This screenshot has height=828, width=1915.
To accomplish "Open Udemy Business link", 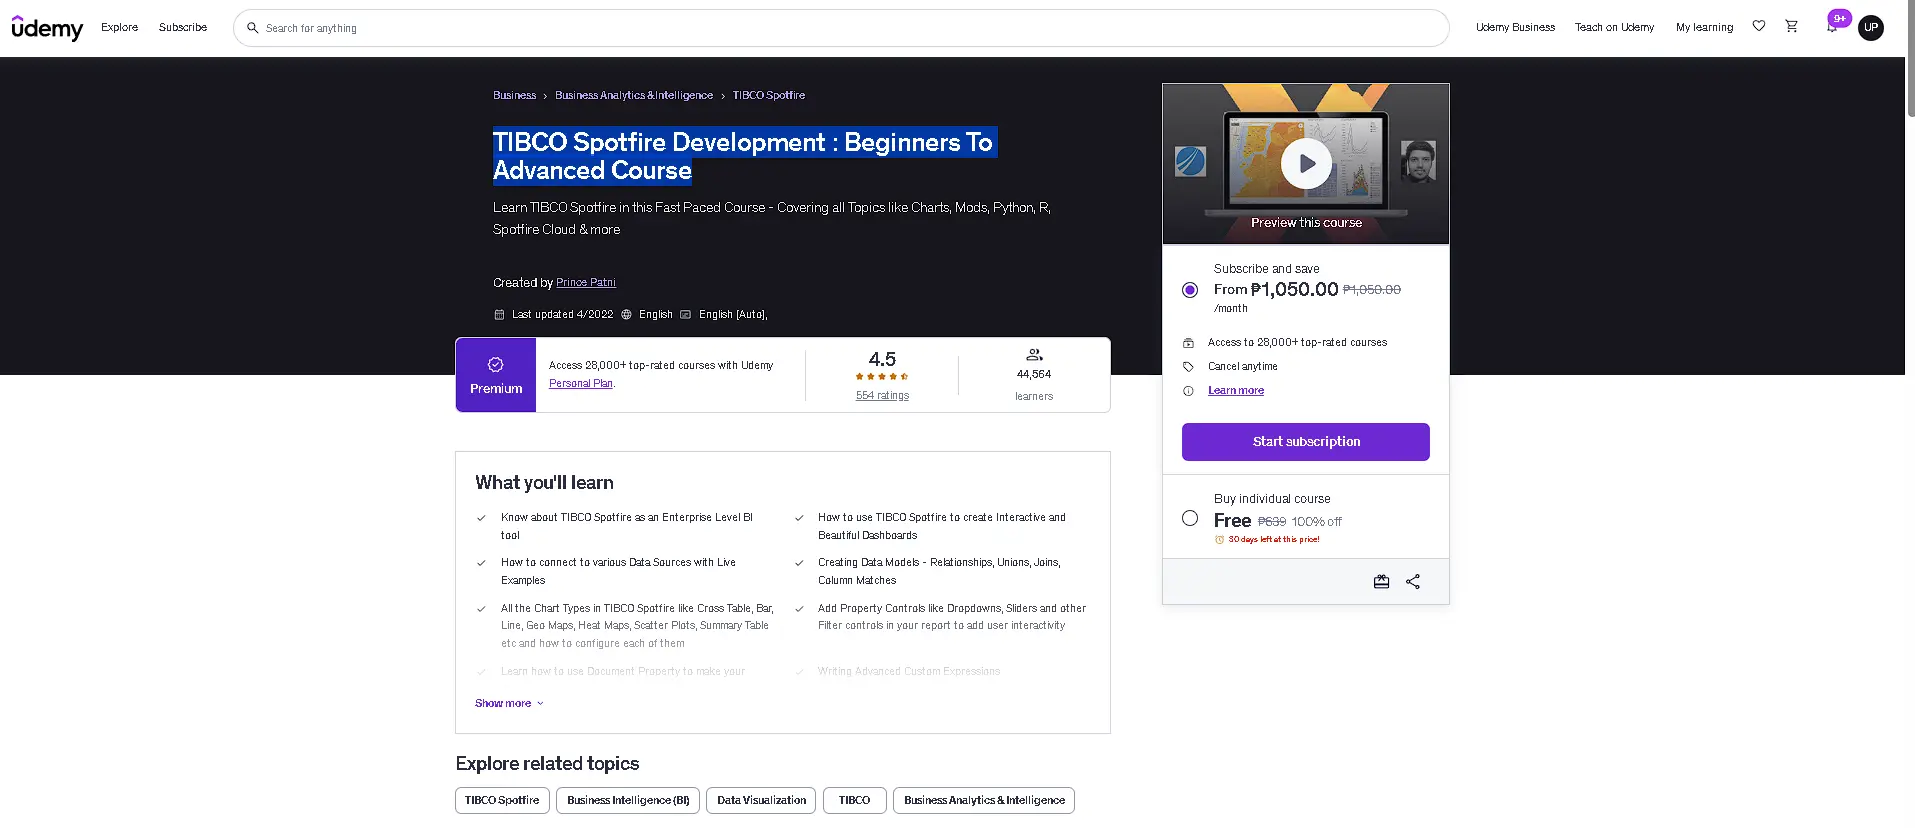I will [1515, 27].
